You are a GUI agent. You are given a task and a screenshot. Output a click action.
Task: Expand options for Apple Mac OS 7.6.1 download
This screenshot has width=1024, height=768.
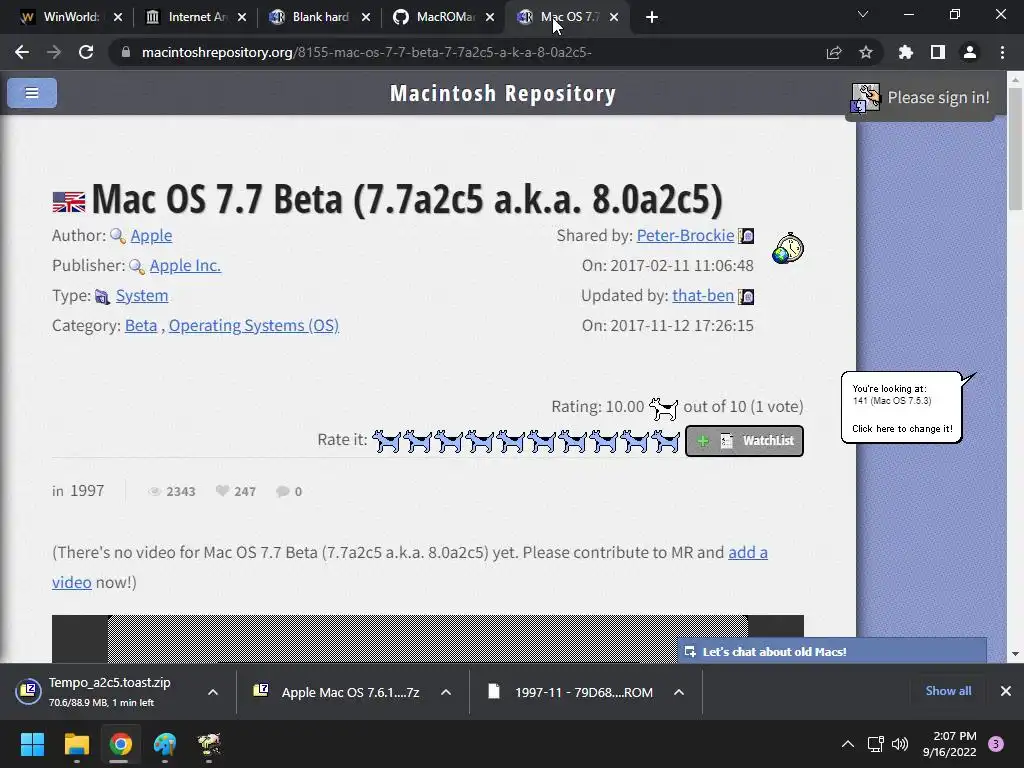[x=446, y=692]
